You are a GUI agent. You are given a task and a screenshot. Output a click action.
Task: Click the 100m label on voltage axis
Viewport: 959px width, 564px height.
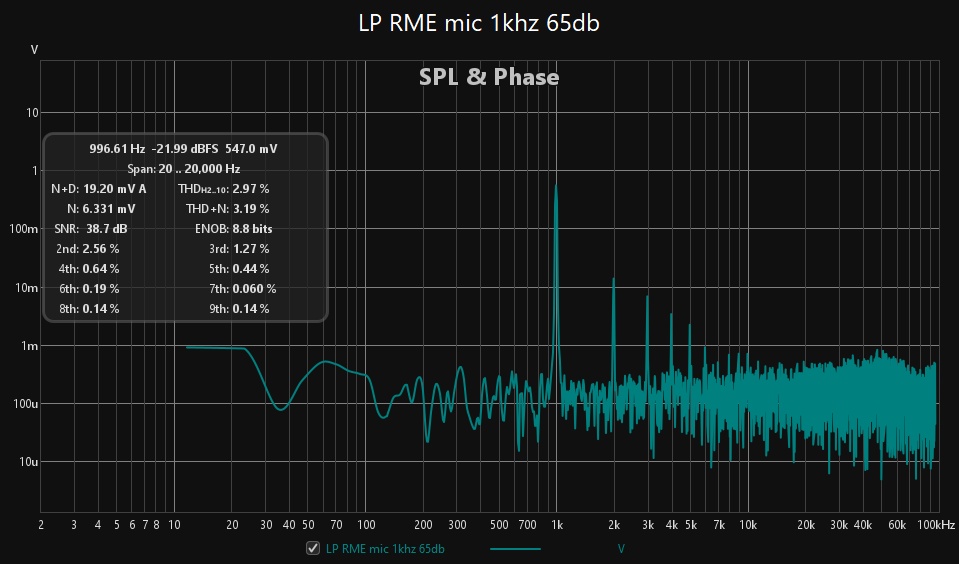tap(24, 229)
